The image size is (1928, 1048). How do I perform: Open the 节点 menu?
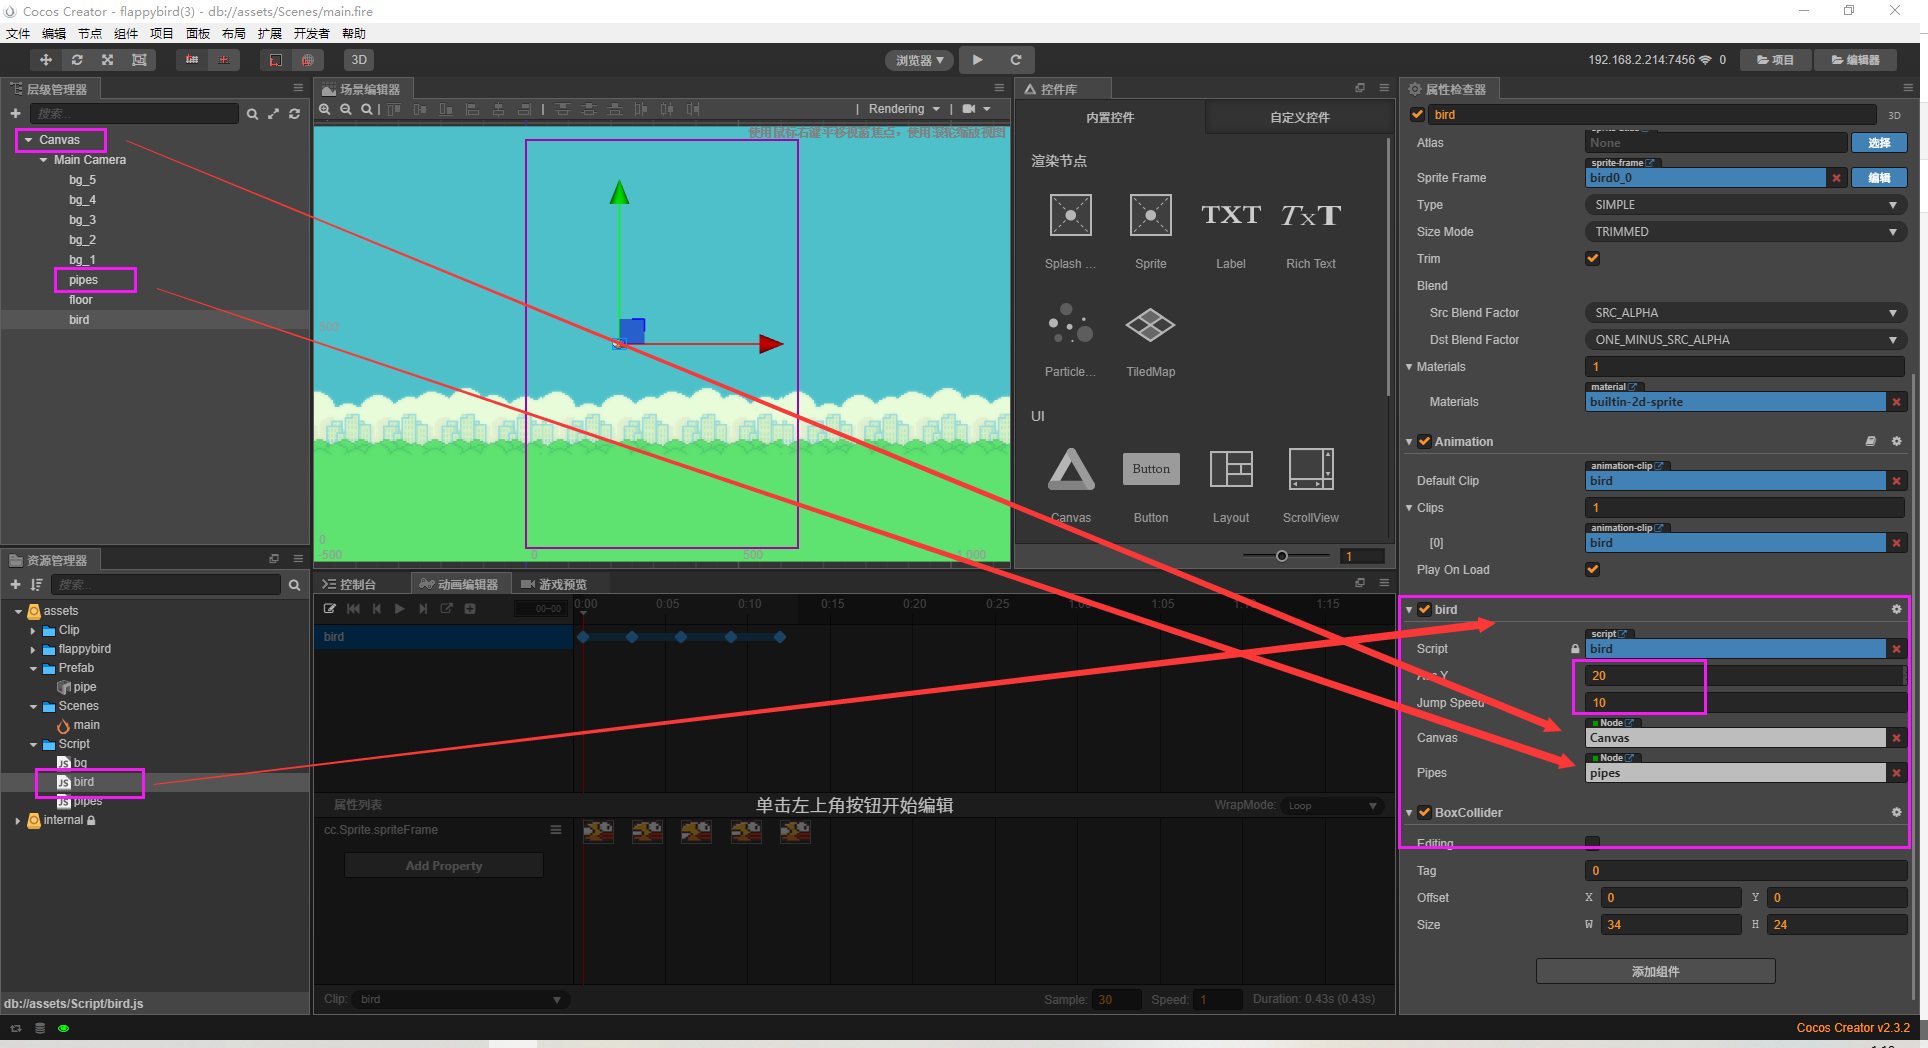(90, 34)
